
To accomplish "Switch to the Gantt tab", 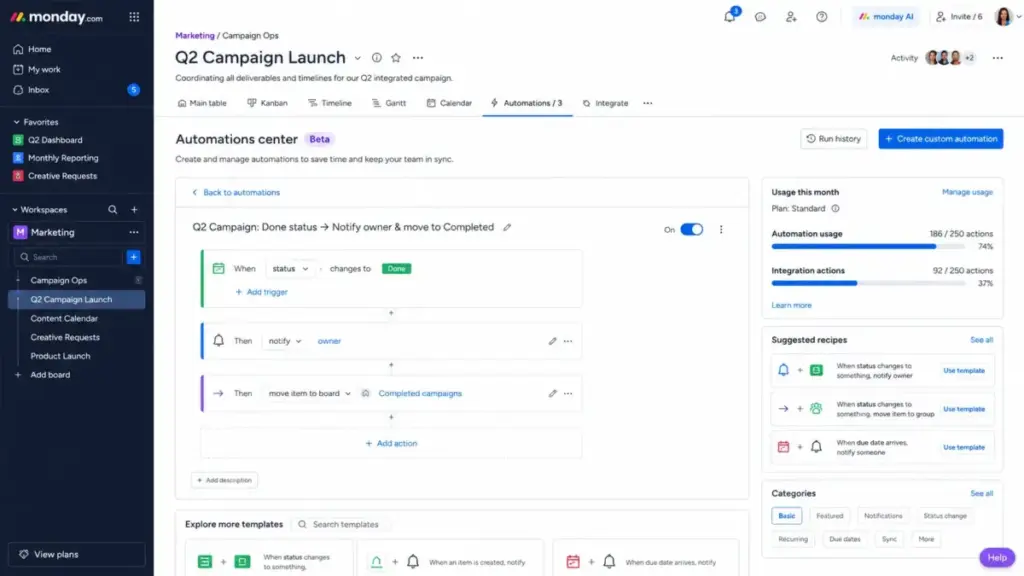I will [389, 103].
